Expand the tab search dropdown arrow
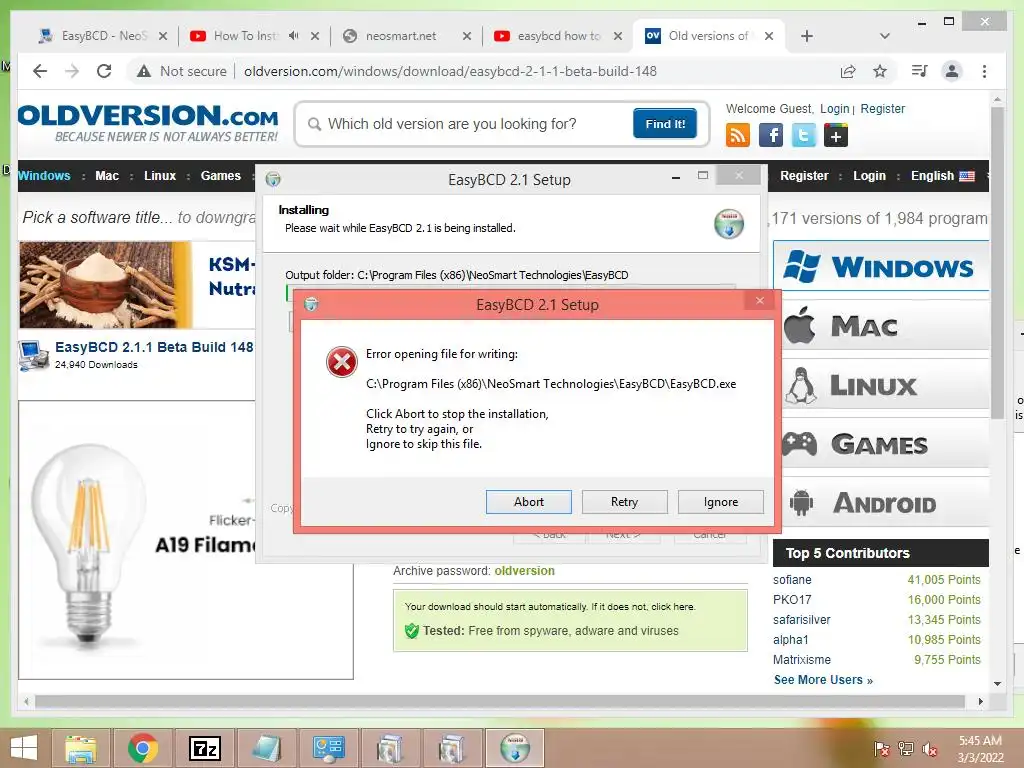1024x768 pixels. (885, 36)
